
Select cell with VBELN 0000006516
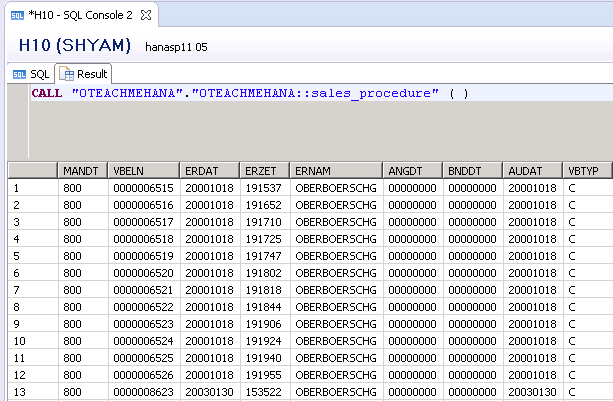[x=143, y=205]
